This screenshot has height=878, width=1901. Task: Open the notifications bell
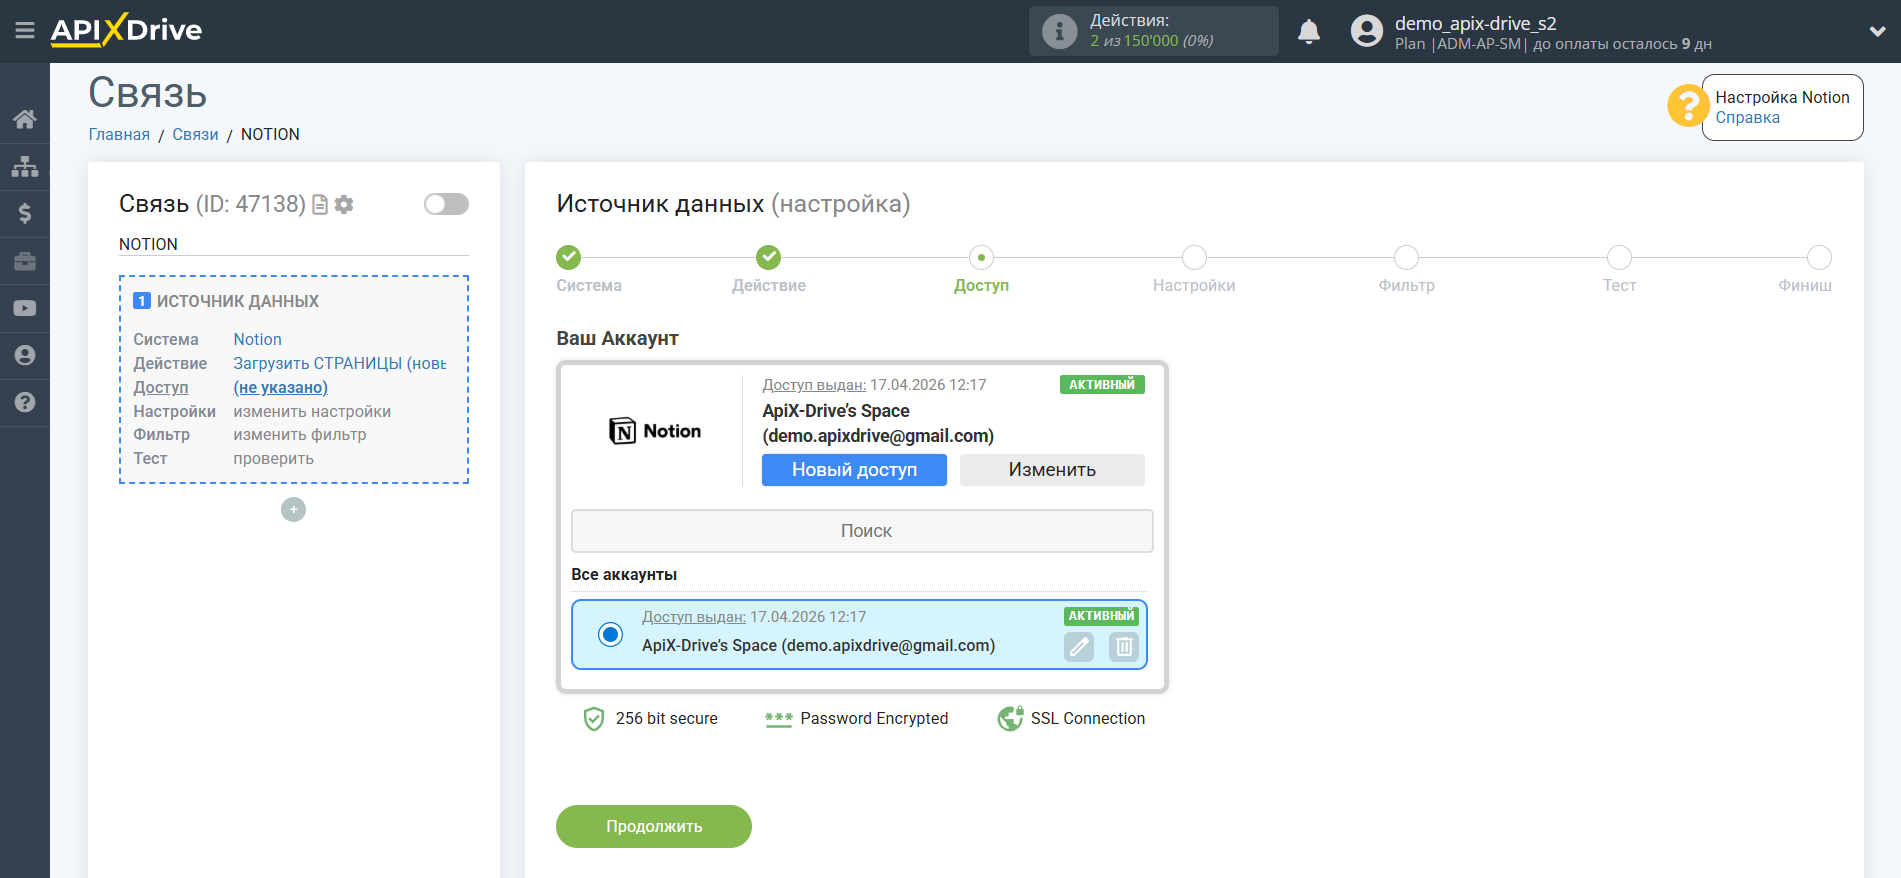pyautogui.click(x=1309, y=32)
